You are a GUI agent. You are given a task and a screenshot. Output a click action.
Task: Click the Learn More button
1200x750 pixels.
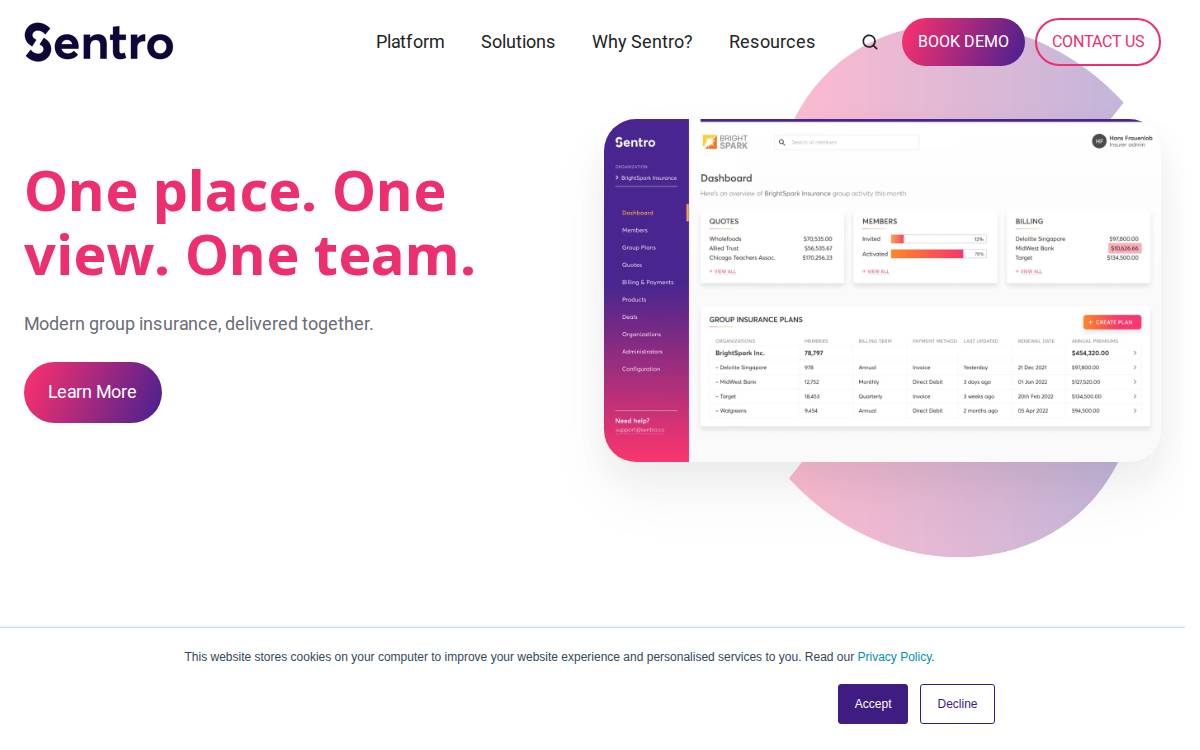click(x=93, y=392)
